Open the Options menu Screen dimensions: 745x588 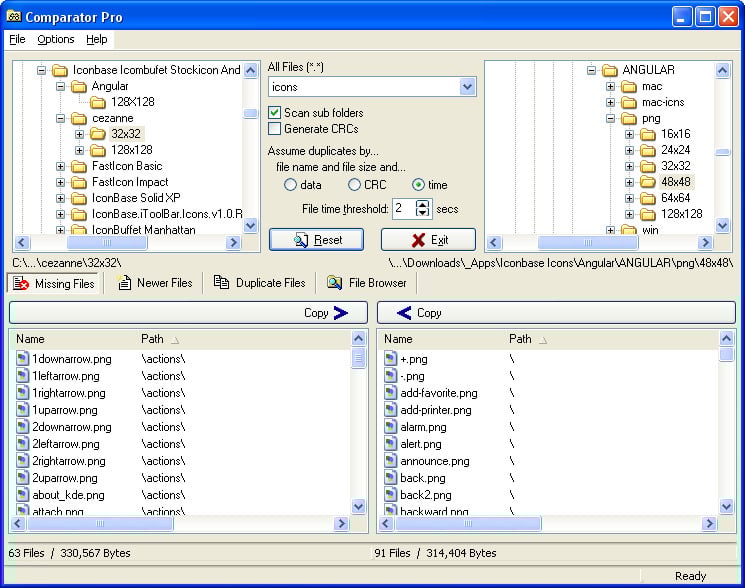[56, 39]
